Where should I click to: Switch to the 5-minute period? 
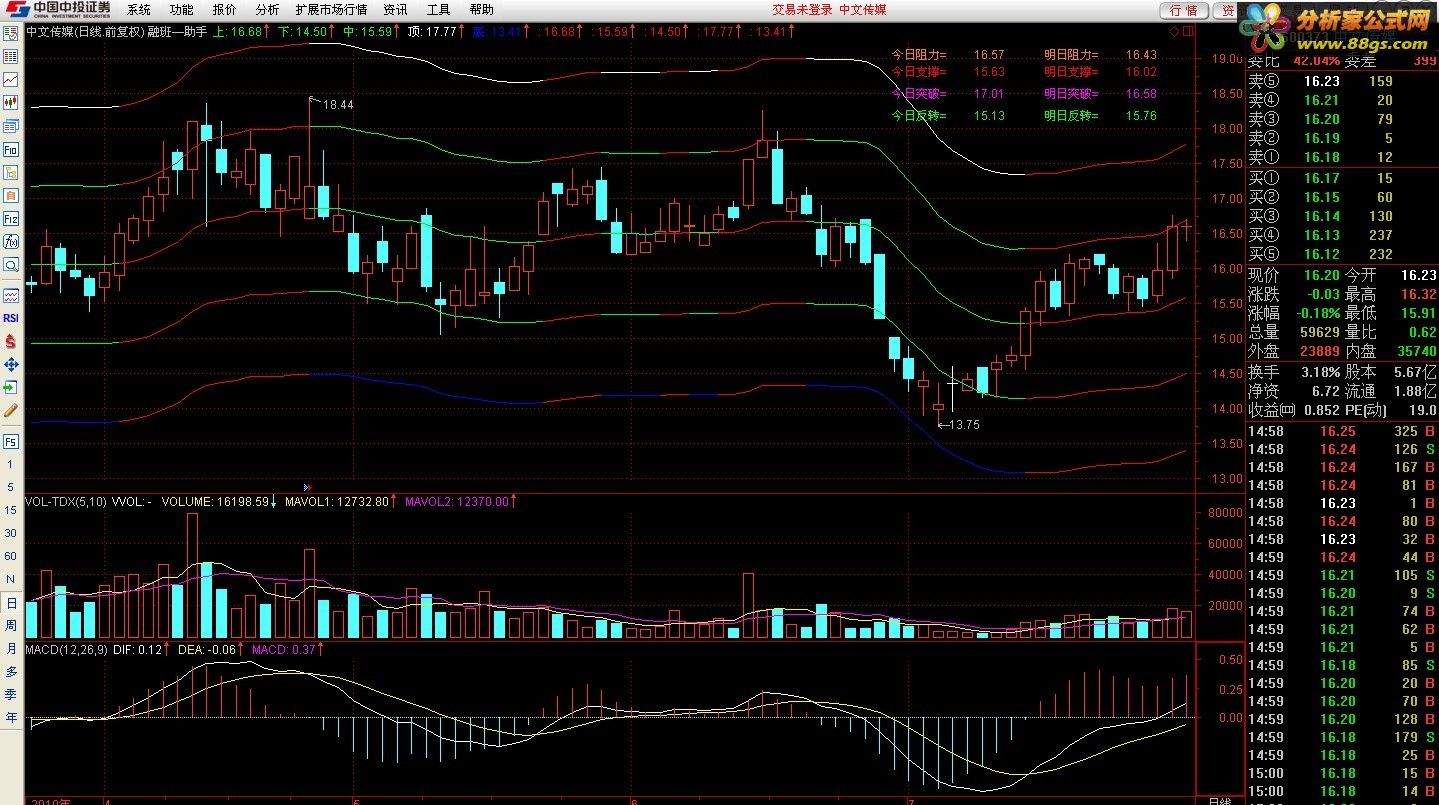point(11,487)
